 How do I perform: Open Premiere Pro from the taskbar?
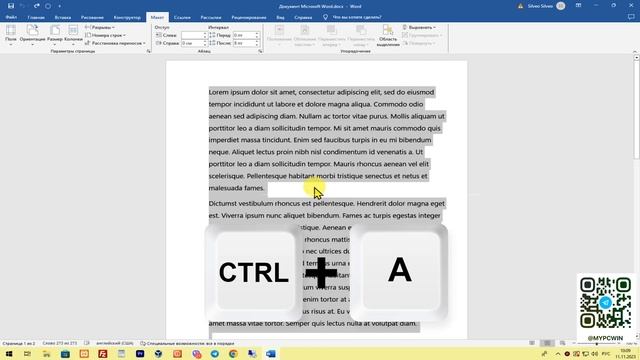[140, 354]
